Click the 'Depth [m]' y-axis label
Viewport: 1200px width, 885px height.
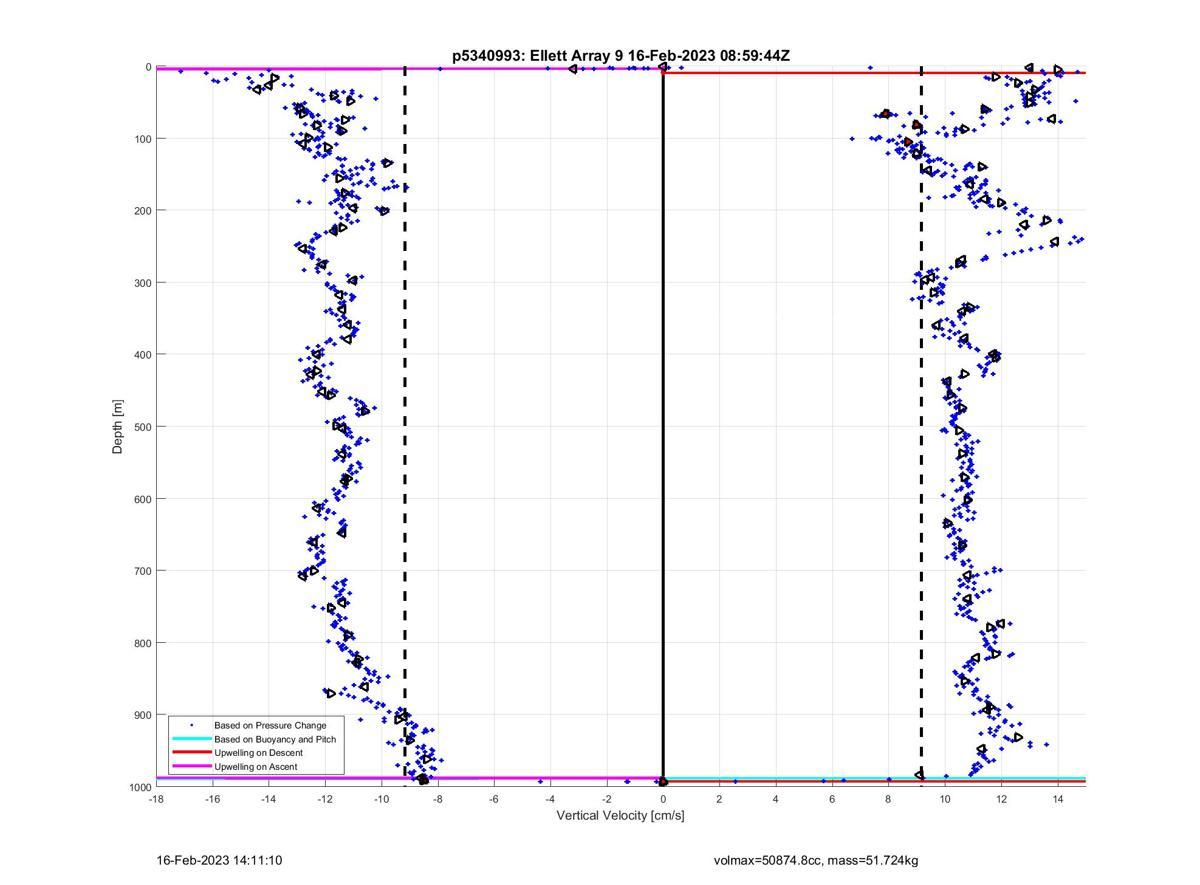click(x=118, y=427)
